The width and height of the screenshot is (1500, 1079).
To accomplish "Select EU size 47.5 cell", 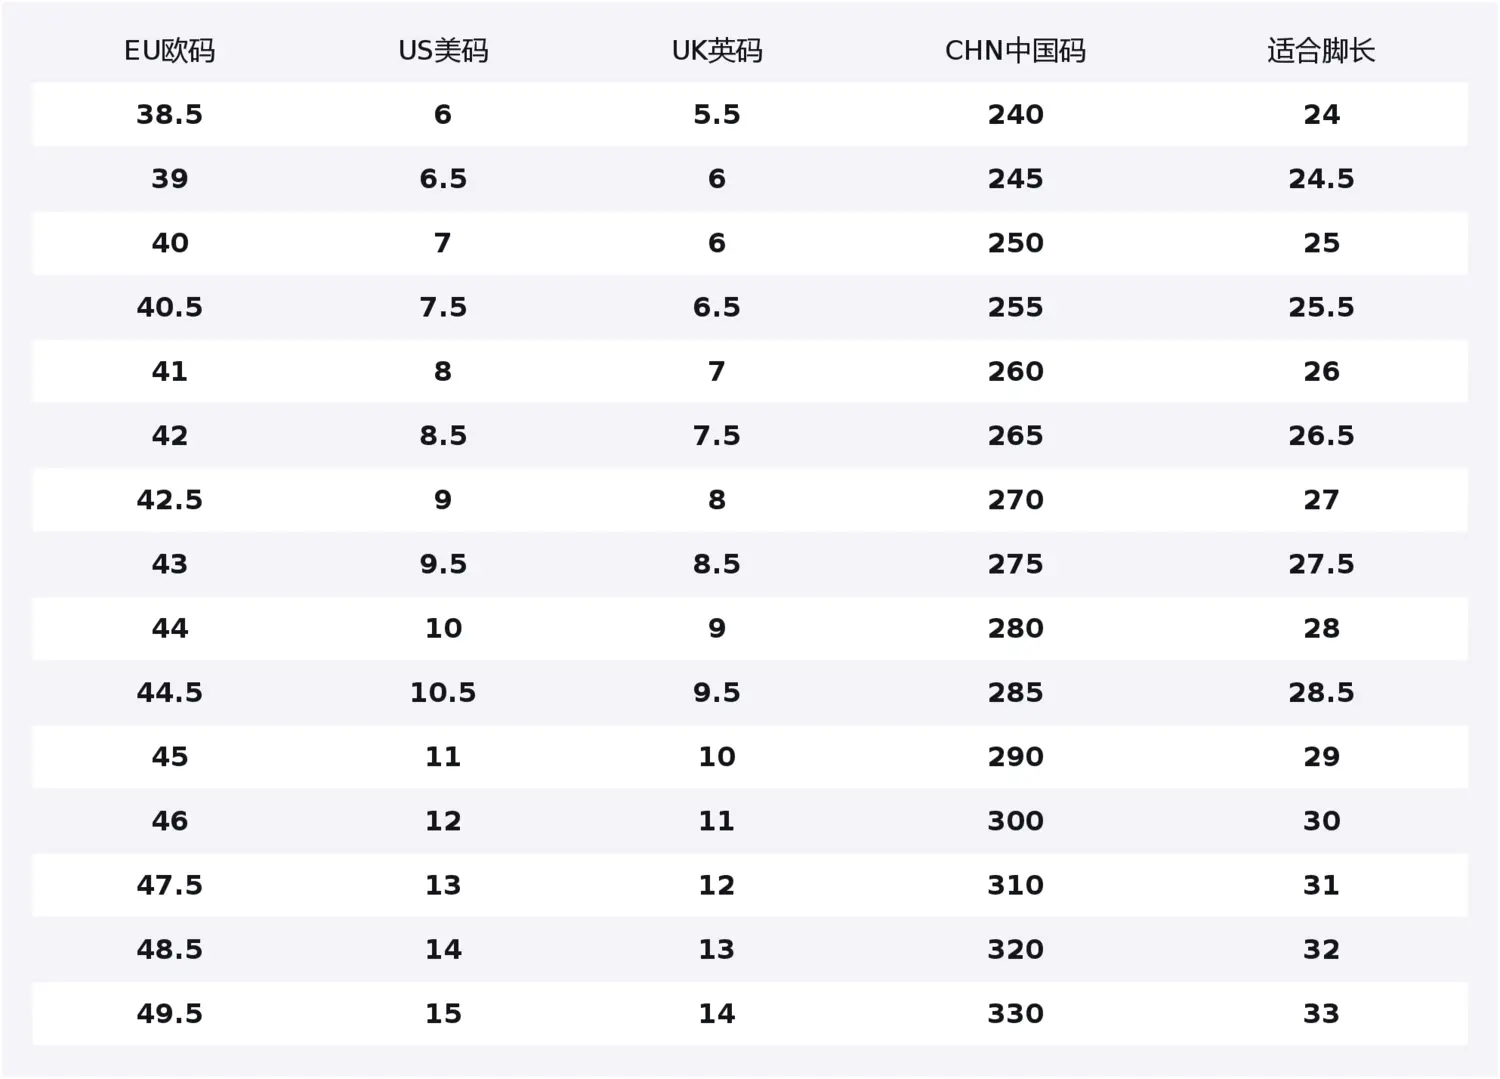I will pyautogui.click(x=169, y=885).
